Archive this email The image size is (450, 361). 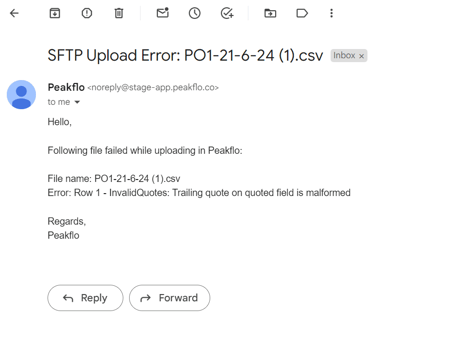click(55, 13)
